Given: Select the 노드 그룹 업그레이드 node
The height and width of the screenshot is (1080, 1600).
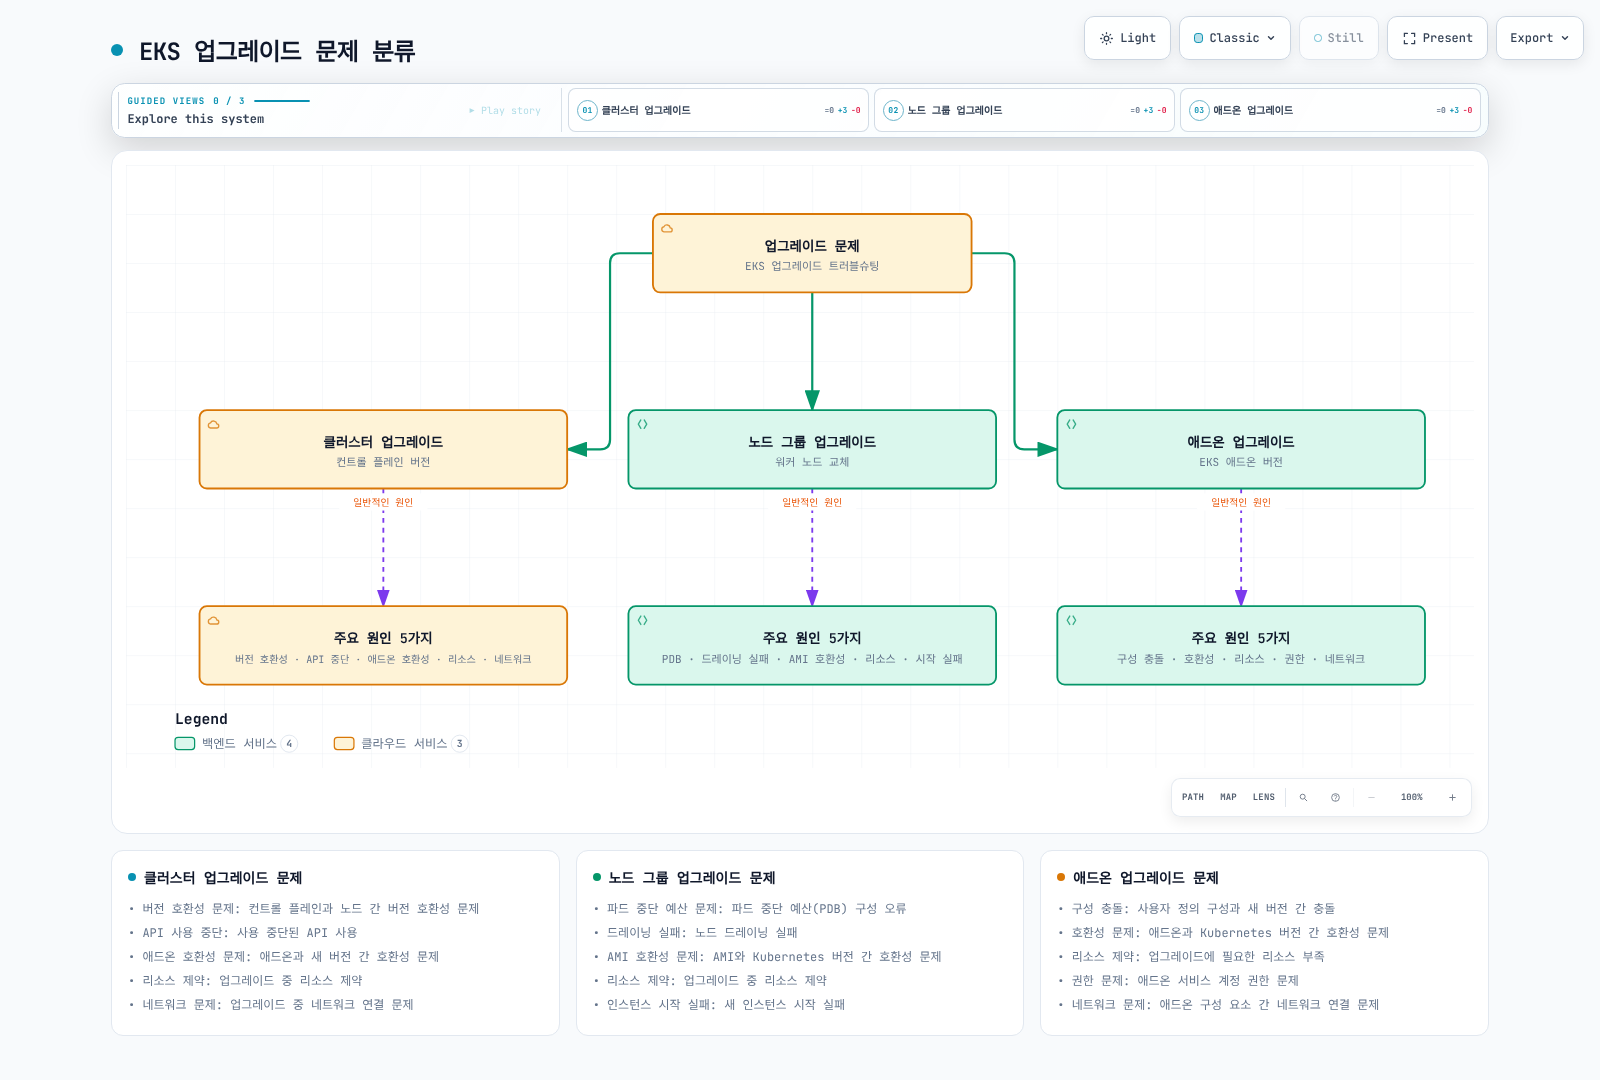Looking at the screenshot, I should (812, 449).
